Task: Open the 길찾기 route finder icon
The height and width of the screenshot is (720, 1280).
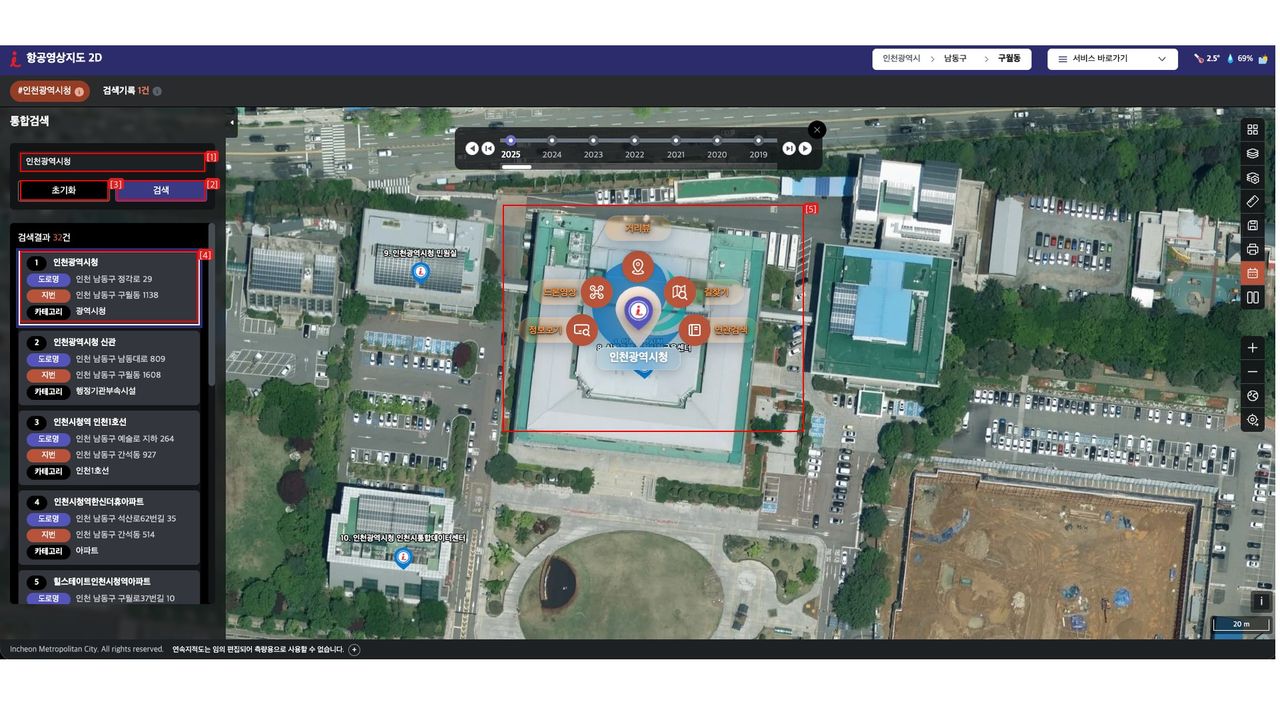Action: pyautogui.click(x=680, y=292)
